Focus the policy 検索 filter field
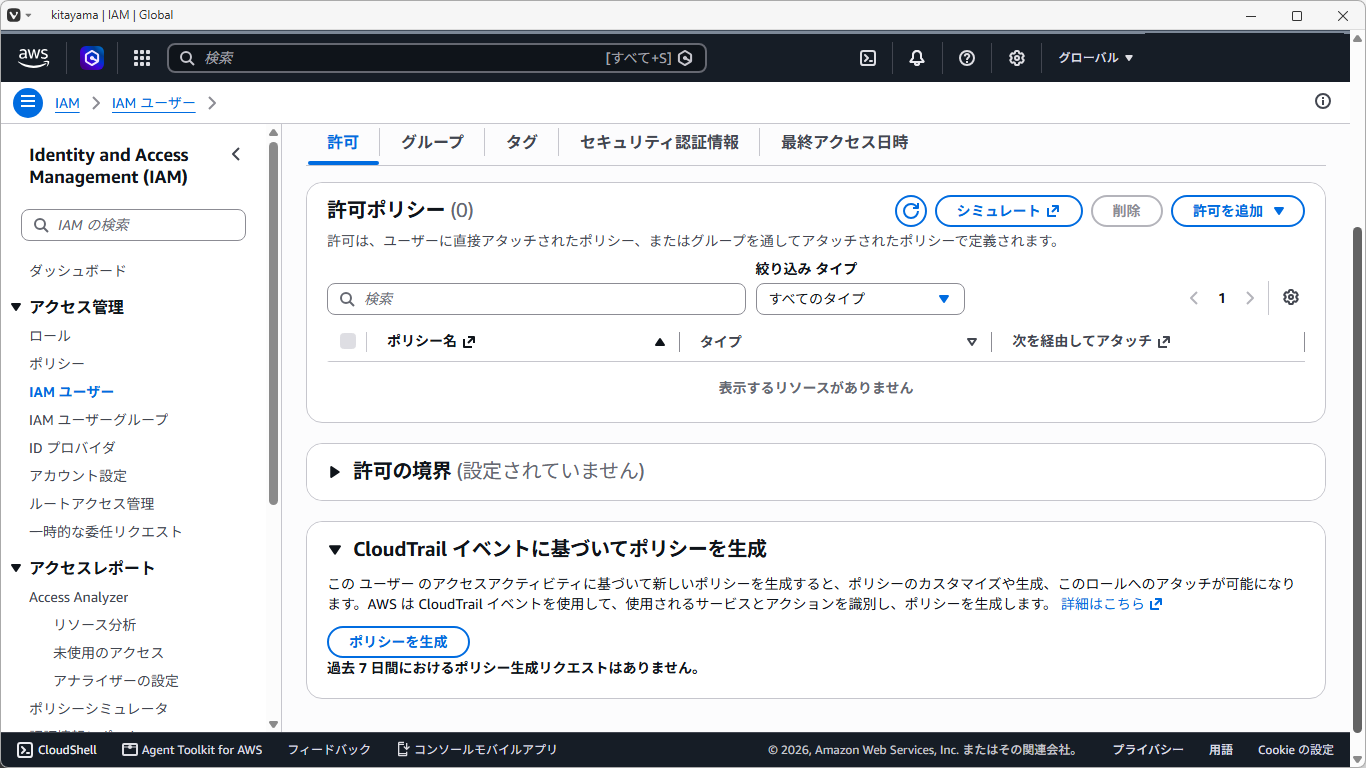The height and width of the screenshot is (768, 1366). click(x=536, y=299)
